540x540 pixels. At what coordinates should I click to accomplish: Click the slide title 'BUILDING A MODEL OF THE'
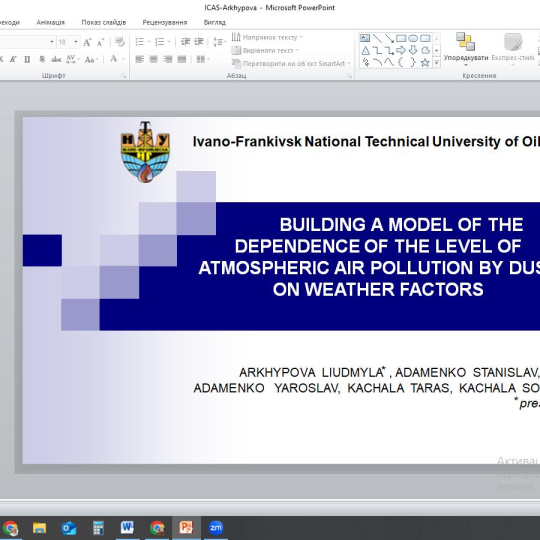401,225
